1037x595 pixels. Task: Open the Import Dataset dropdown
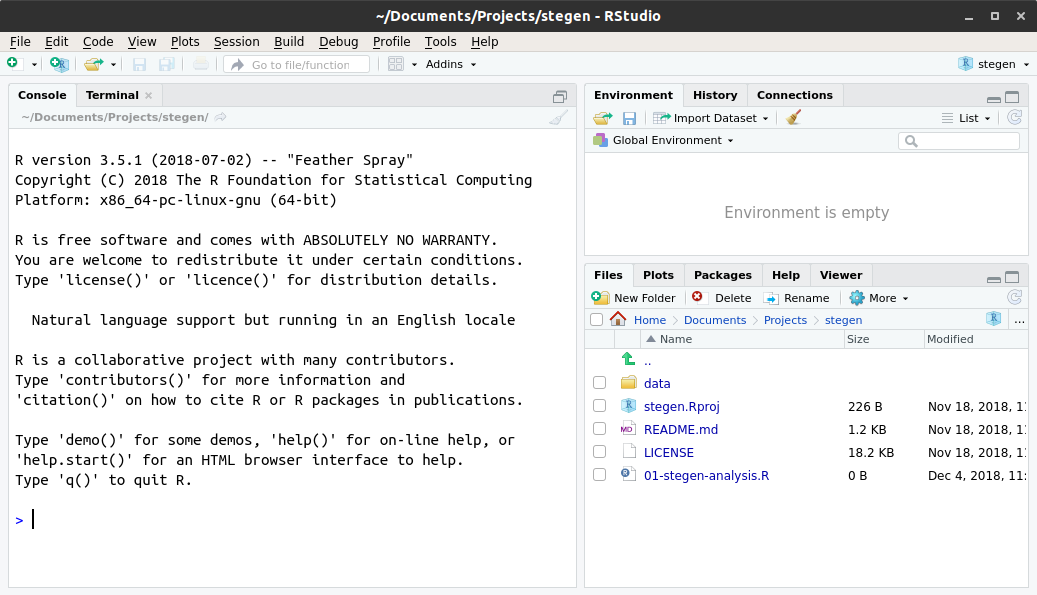(712, 118)
